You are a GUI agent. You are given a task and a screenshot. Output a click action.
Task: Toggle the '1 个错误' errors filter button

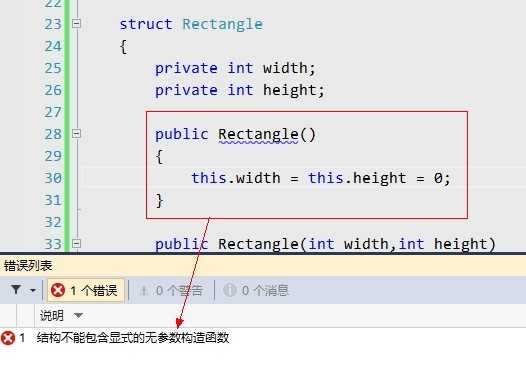(x=86, y=290)
